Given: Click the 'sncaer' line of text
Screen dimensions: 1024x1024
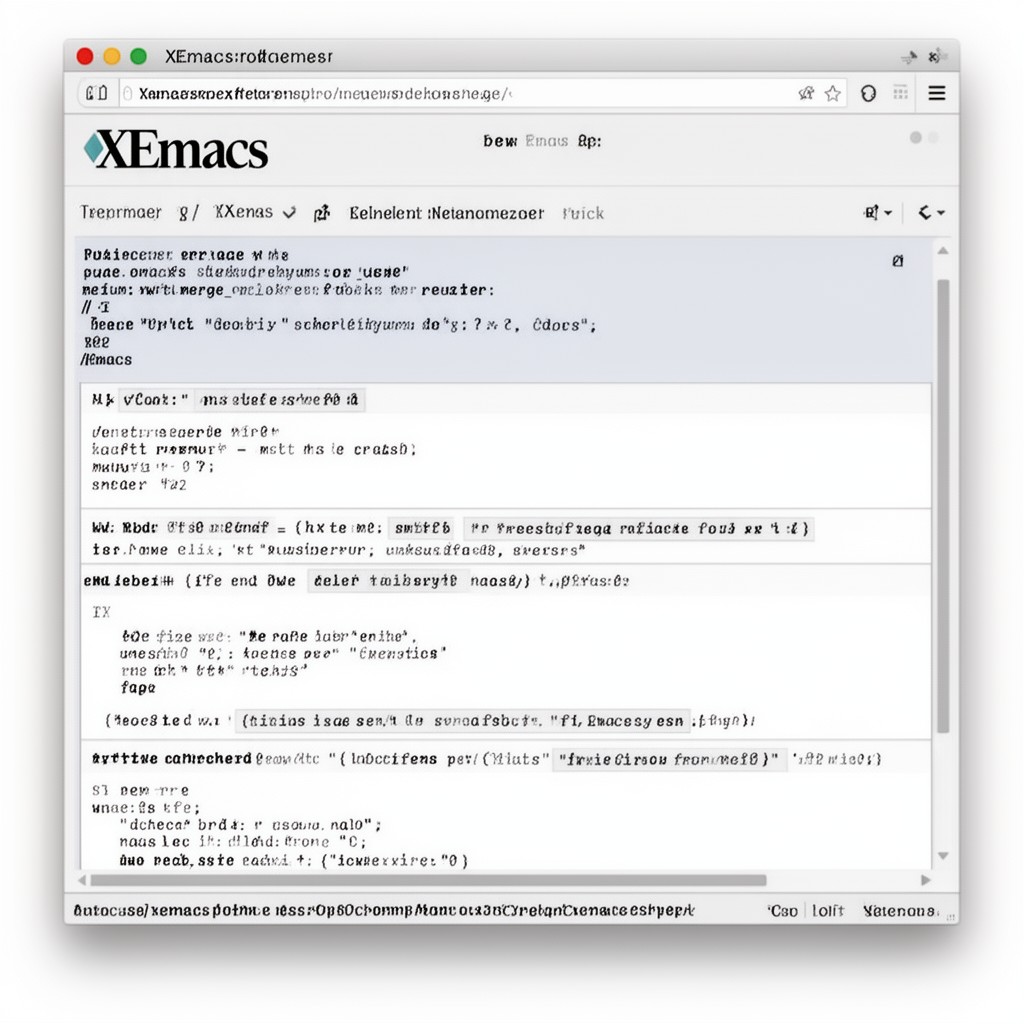Looking at the screenshot, I should (139, 485).
